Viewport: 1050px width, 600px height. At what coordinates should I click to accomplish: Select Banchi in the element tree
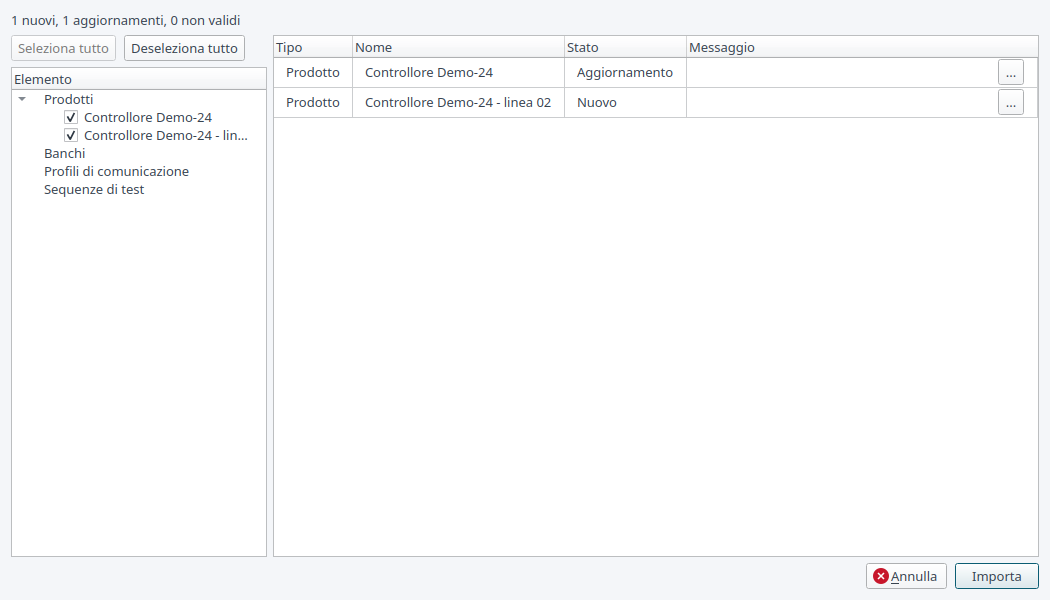64,153
